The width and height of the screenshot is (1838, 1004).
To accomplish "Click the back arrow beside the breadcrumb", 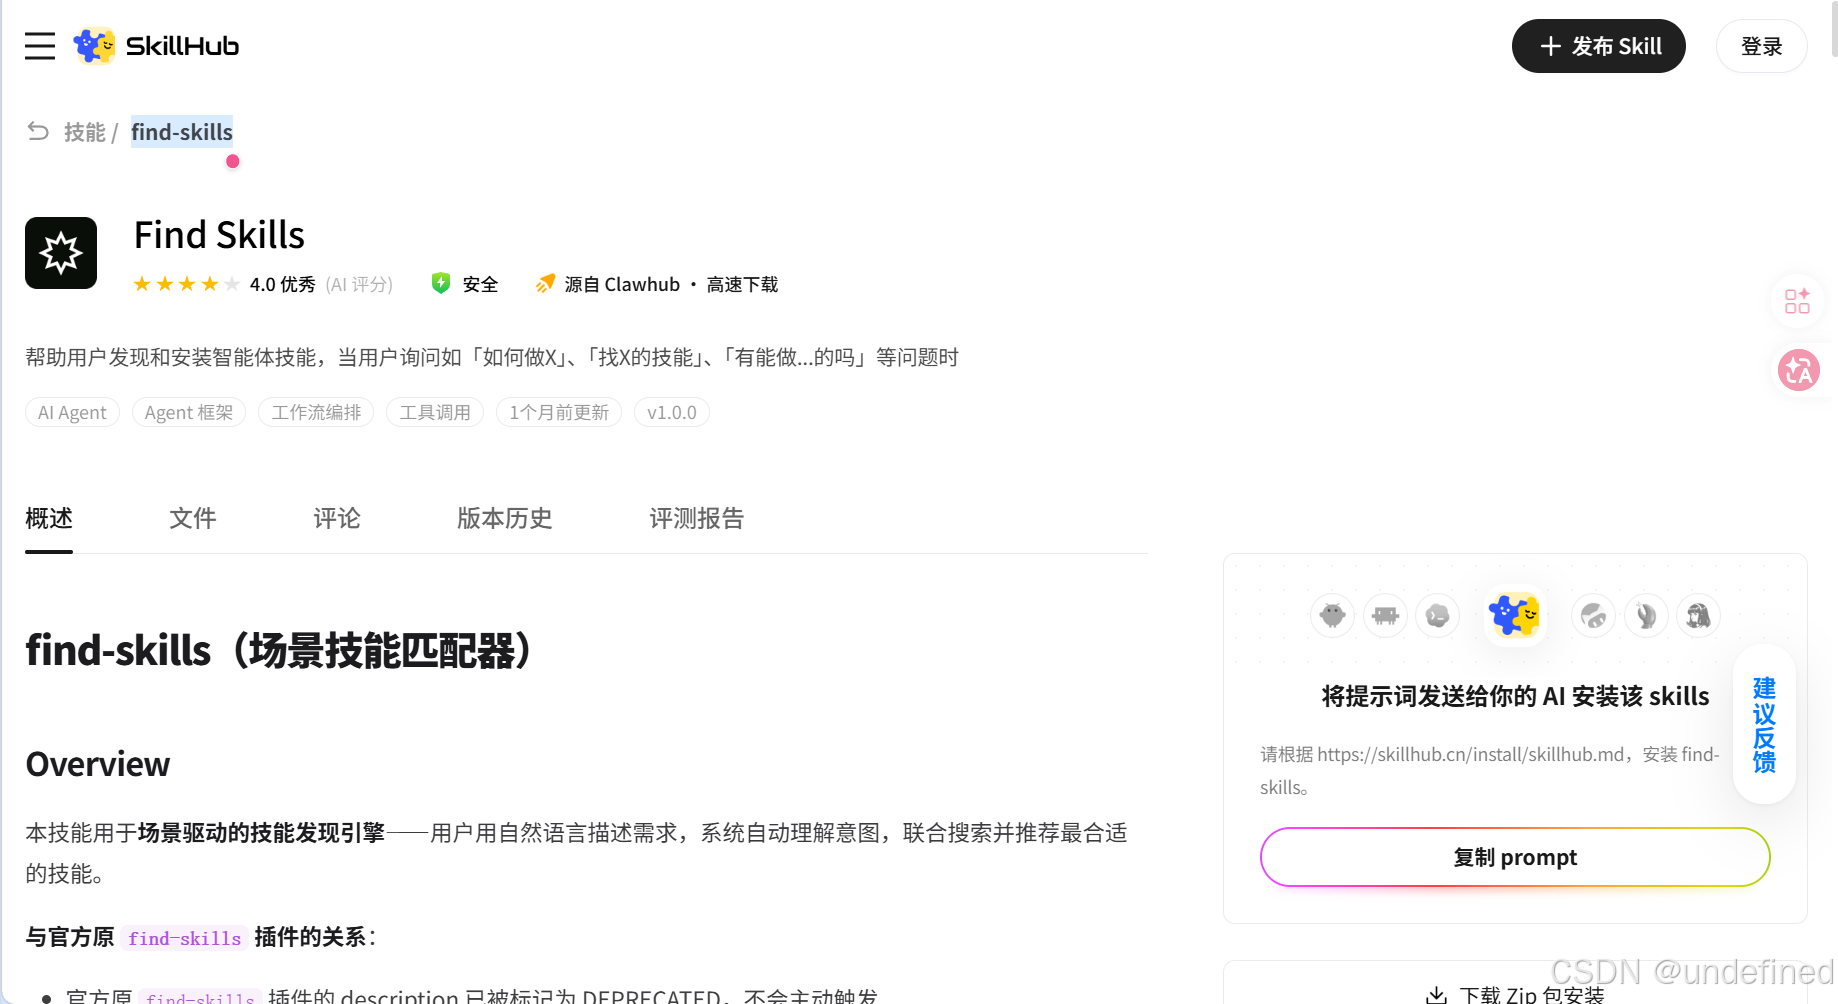I will 38,131.
